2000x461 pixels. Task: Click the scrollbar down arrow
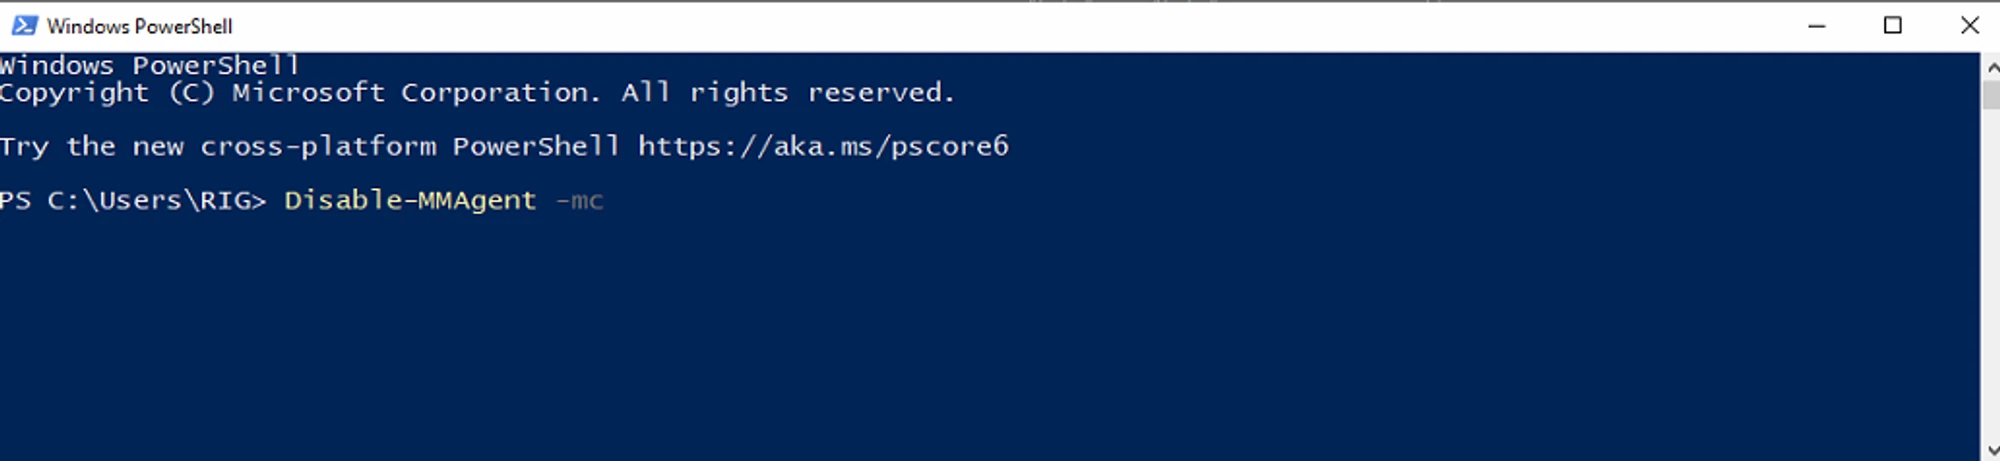(x=1990, y=451)
